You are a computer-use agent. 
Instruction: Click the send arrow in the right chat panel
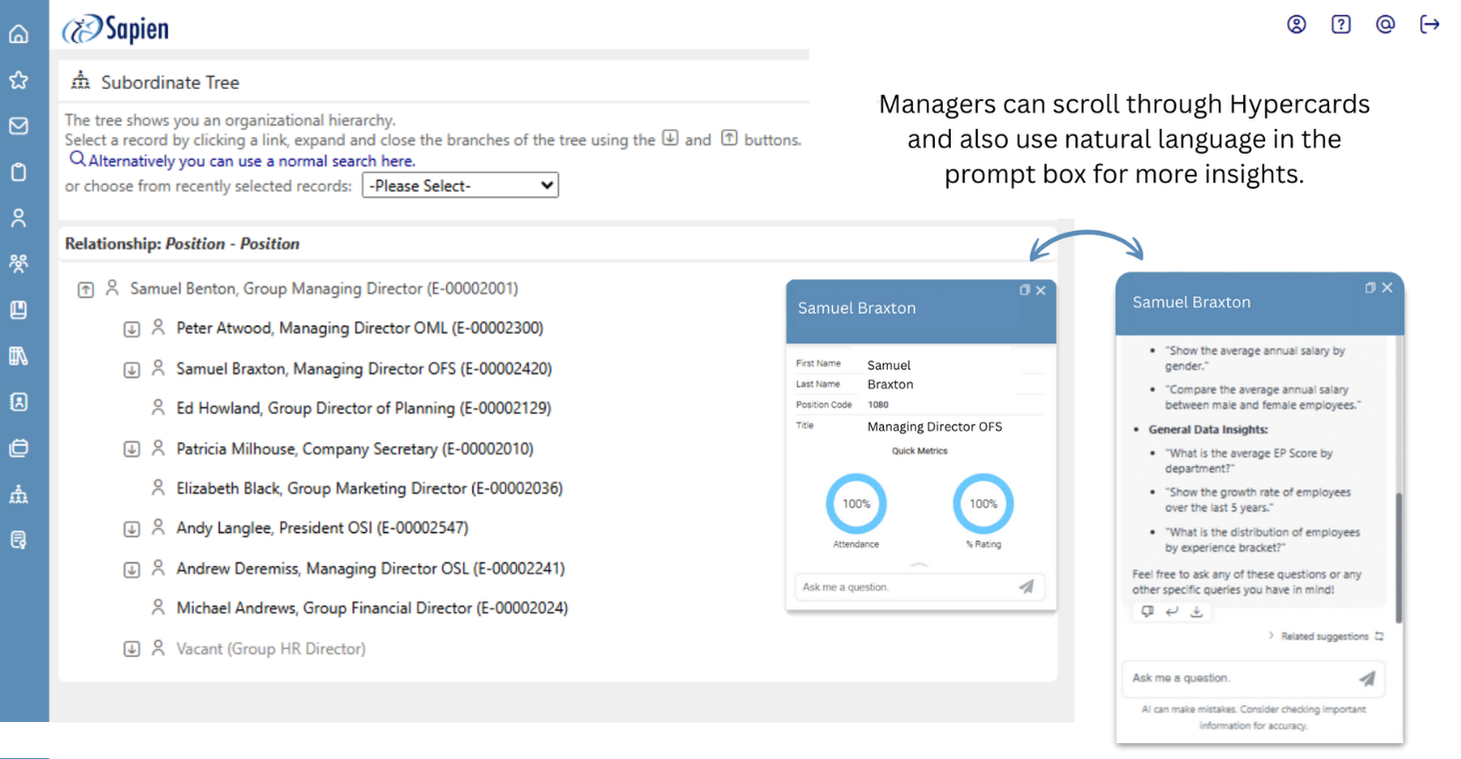[x=1366, y=678]
